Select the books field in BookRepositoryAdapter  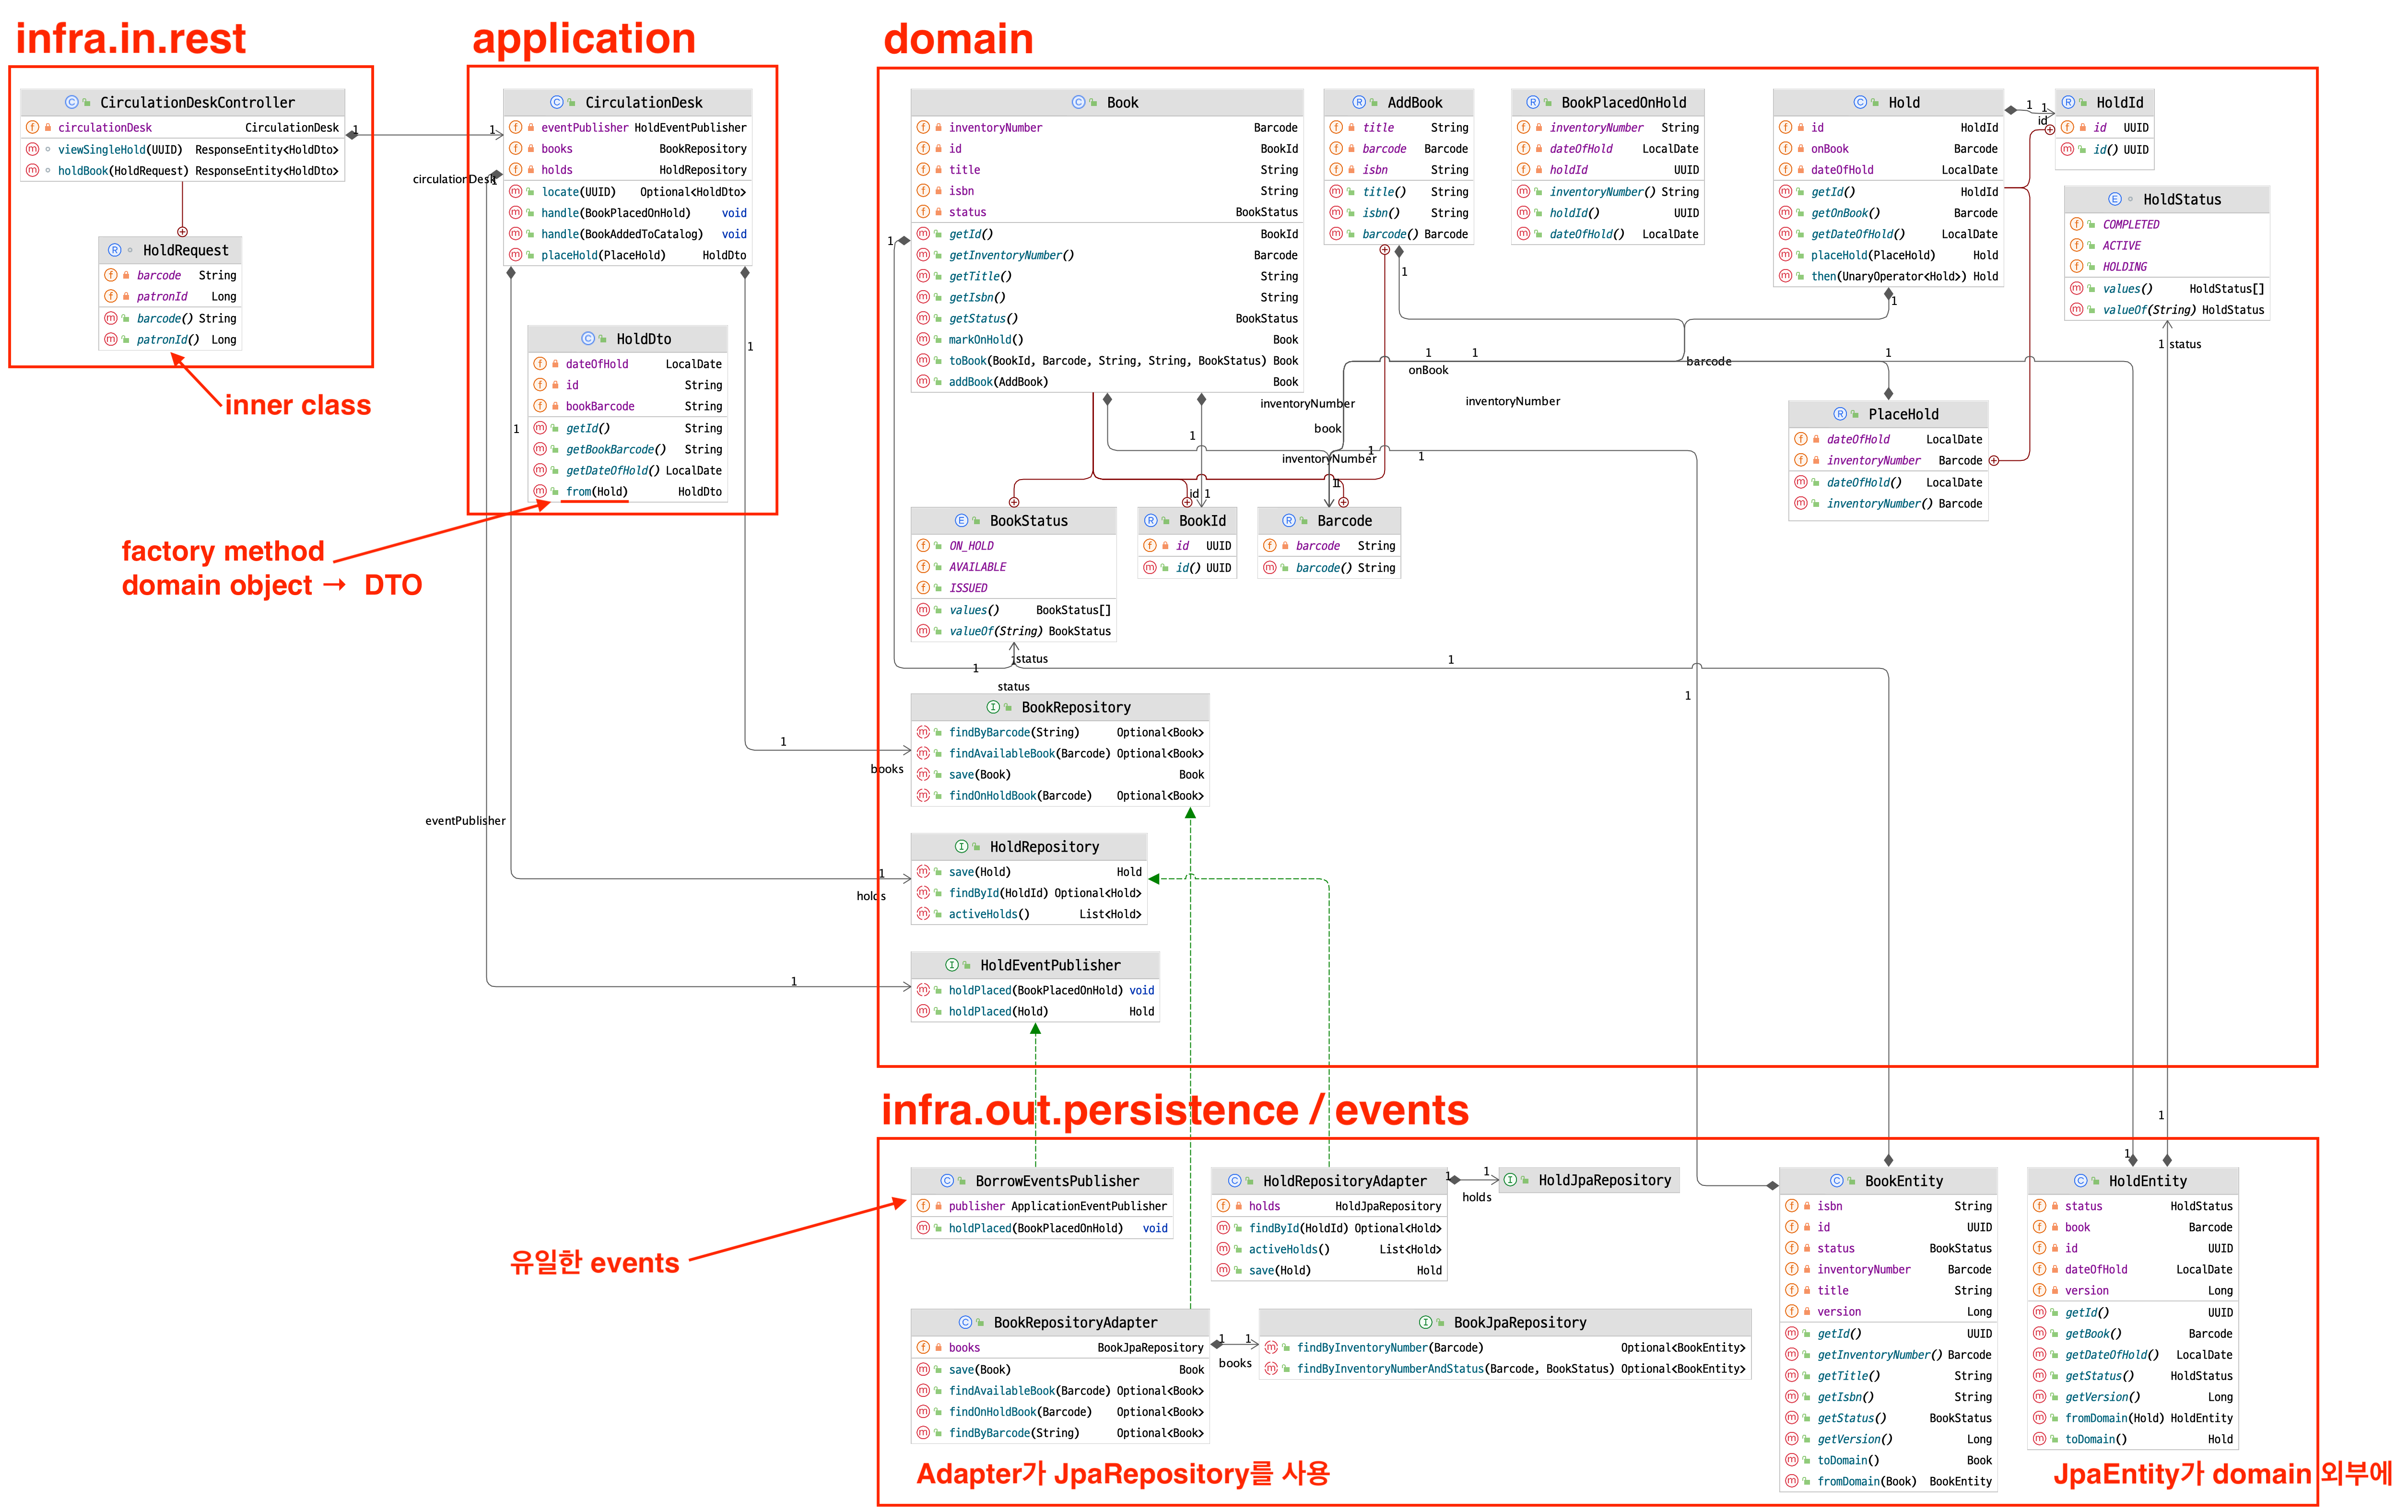(1060, 1348)
